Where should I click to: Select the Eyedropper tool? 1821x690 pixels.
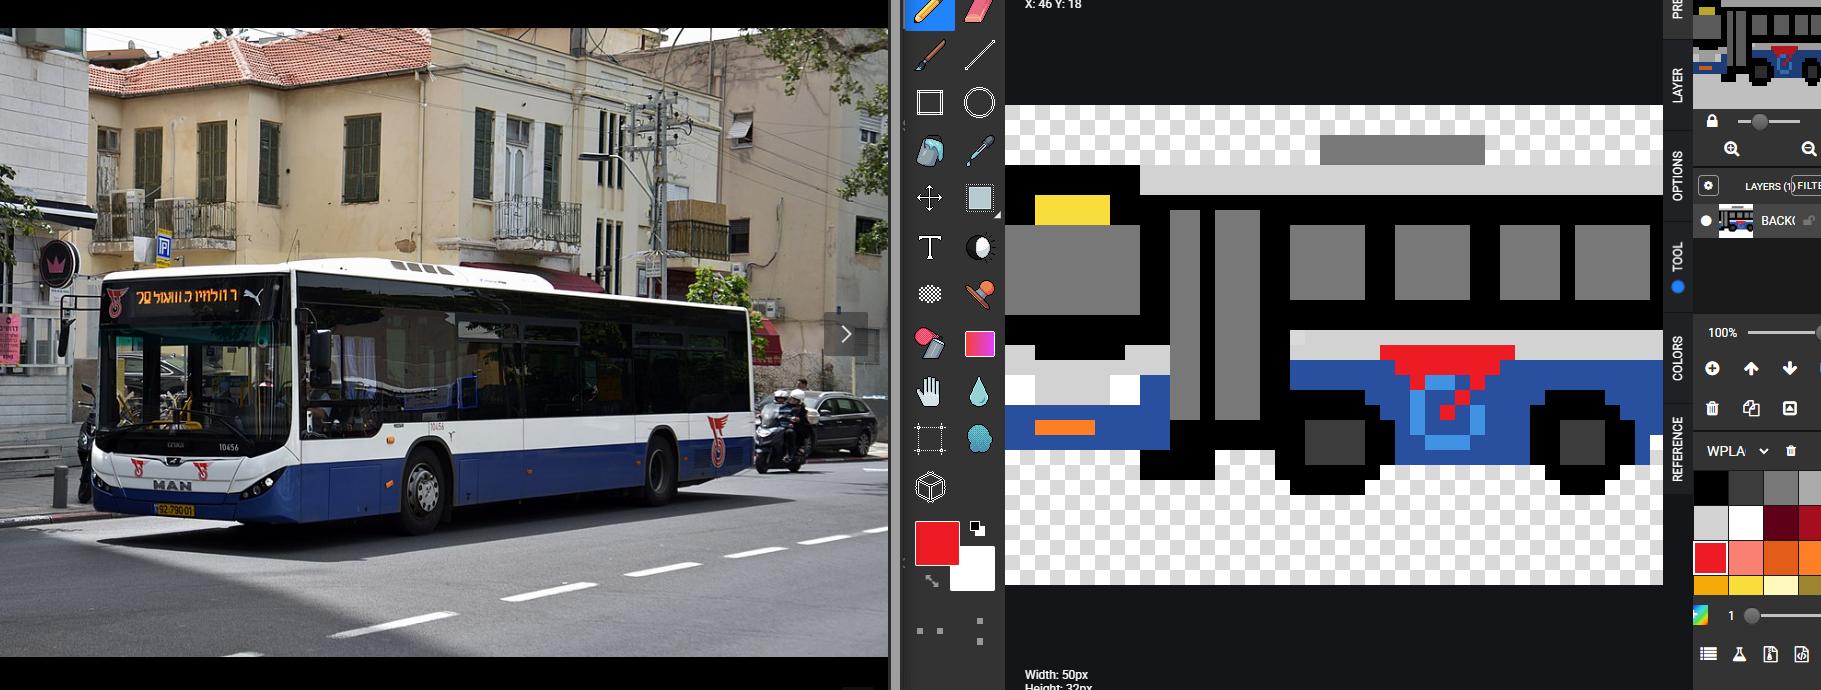pyautogui.click(x=979, y=151)
